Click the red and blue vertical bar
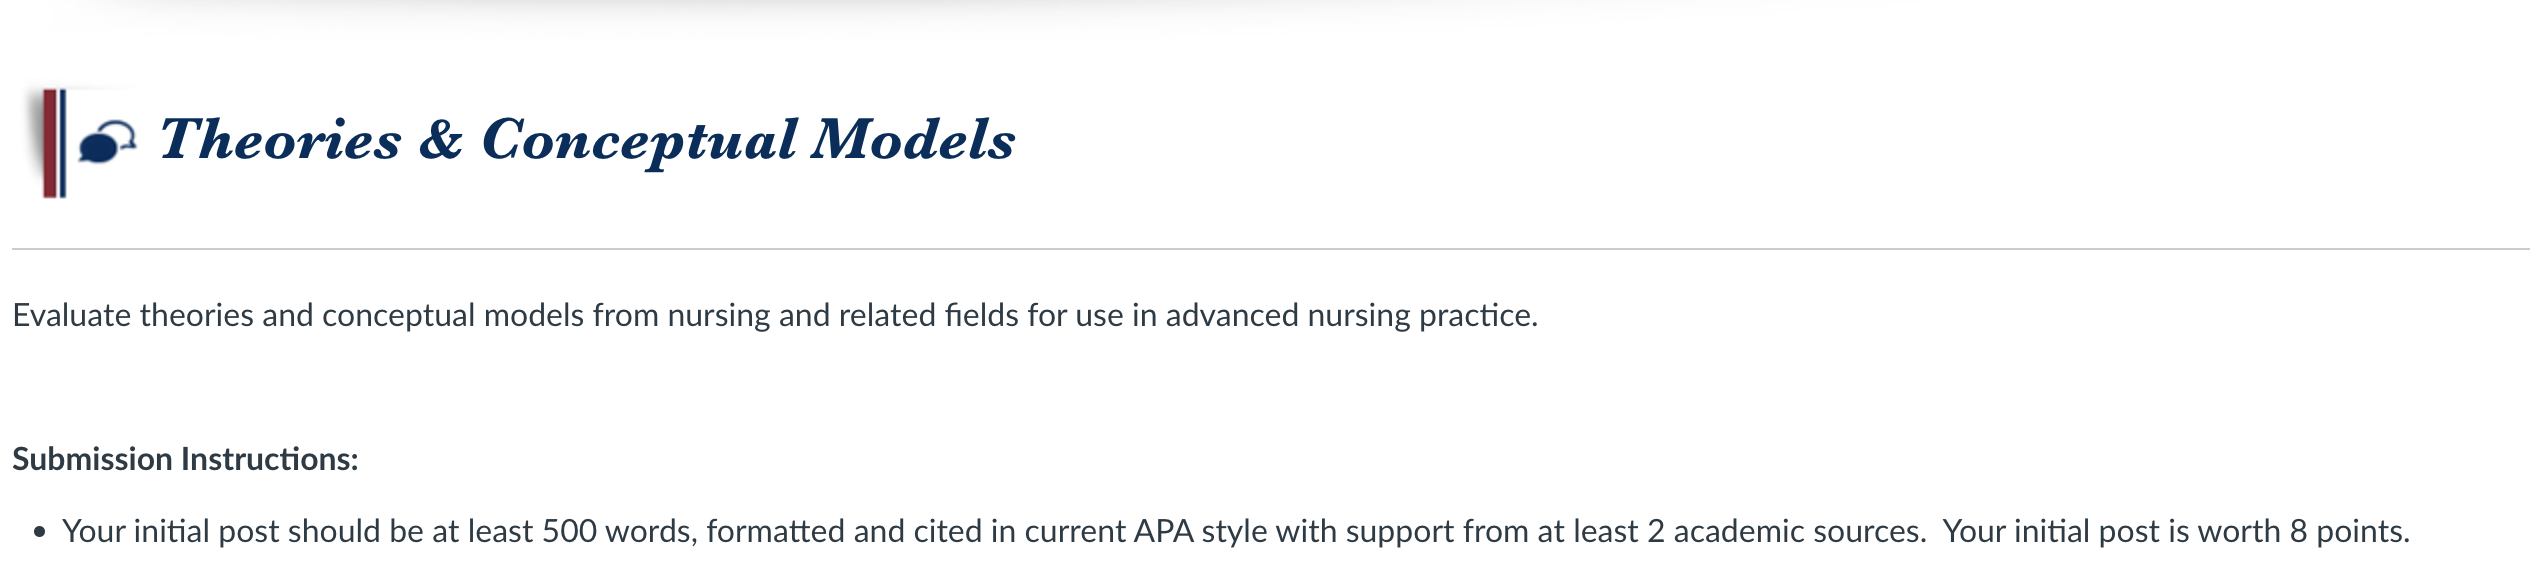Viewport: 2530px width, 562px height. (x=54, y=142)
